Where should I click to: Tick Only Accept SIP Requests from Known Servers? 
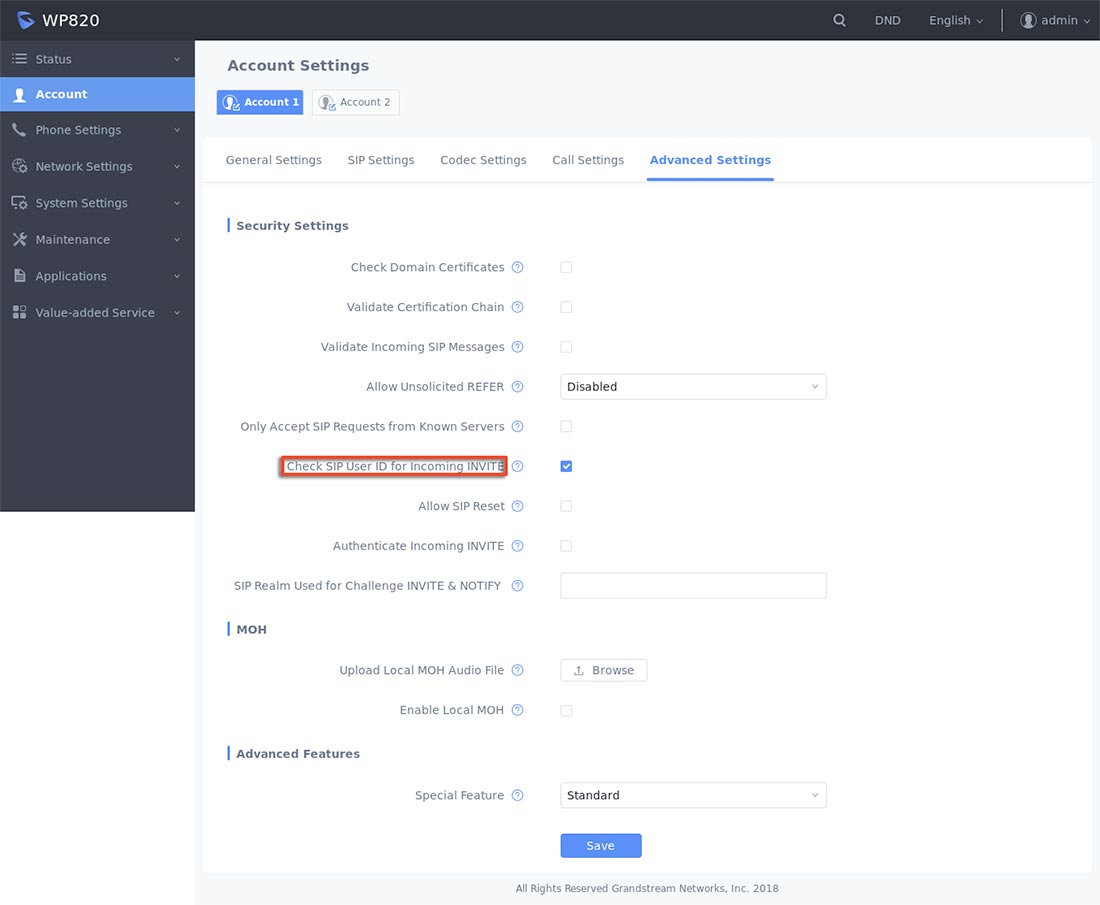pyautogui.click(x=566, y=427)
